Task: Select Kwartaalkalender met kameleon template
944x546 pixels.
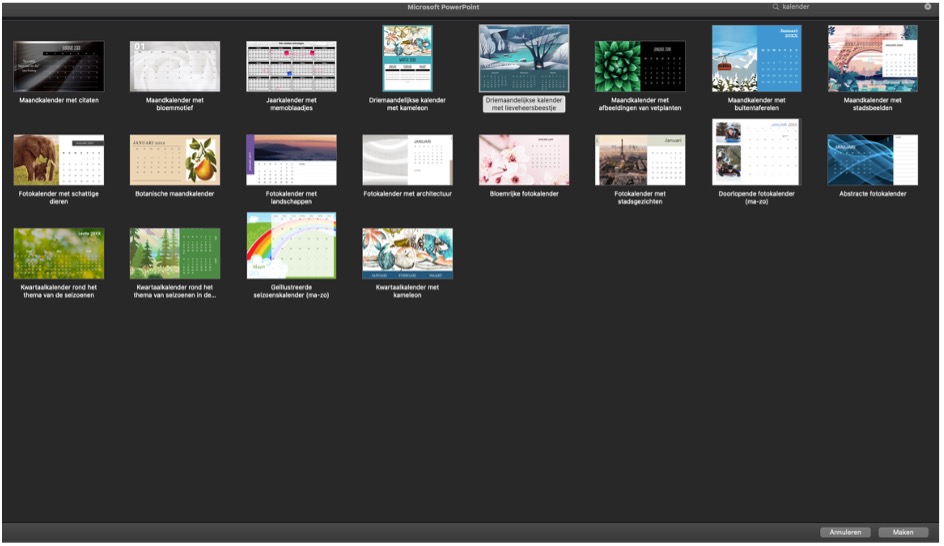Action: [407, 253]
